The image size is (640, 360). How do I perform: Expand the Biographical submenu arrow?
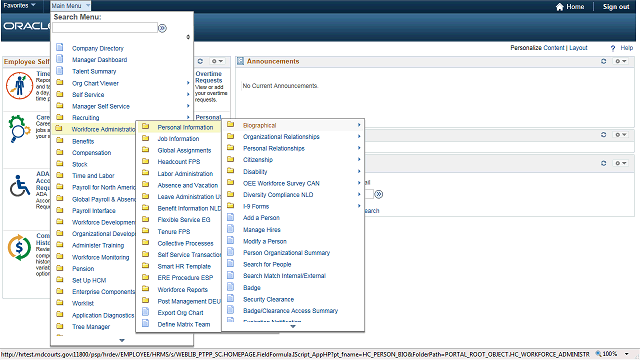[359, 125]
